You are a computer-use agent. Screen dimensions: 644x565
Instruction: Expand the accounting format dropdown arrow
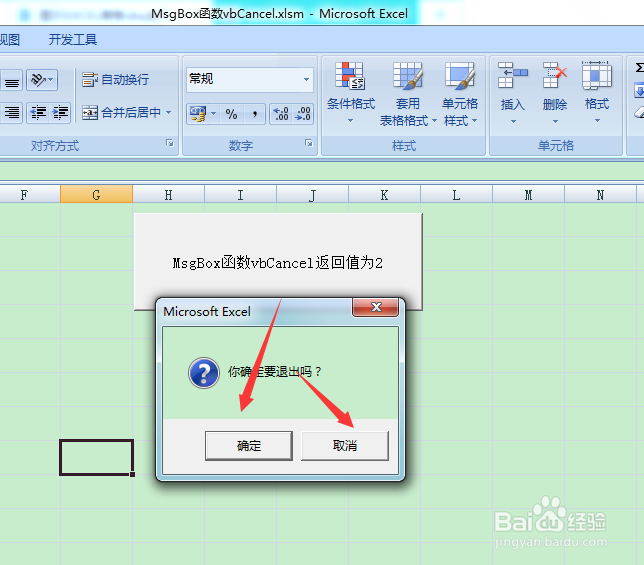[x=214, y=114]
